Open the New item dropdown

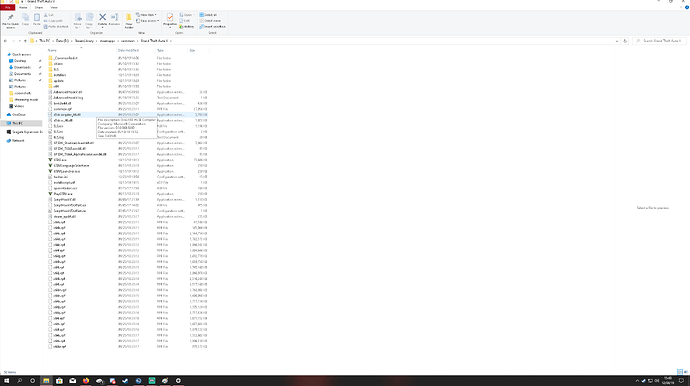pos(146,15)
